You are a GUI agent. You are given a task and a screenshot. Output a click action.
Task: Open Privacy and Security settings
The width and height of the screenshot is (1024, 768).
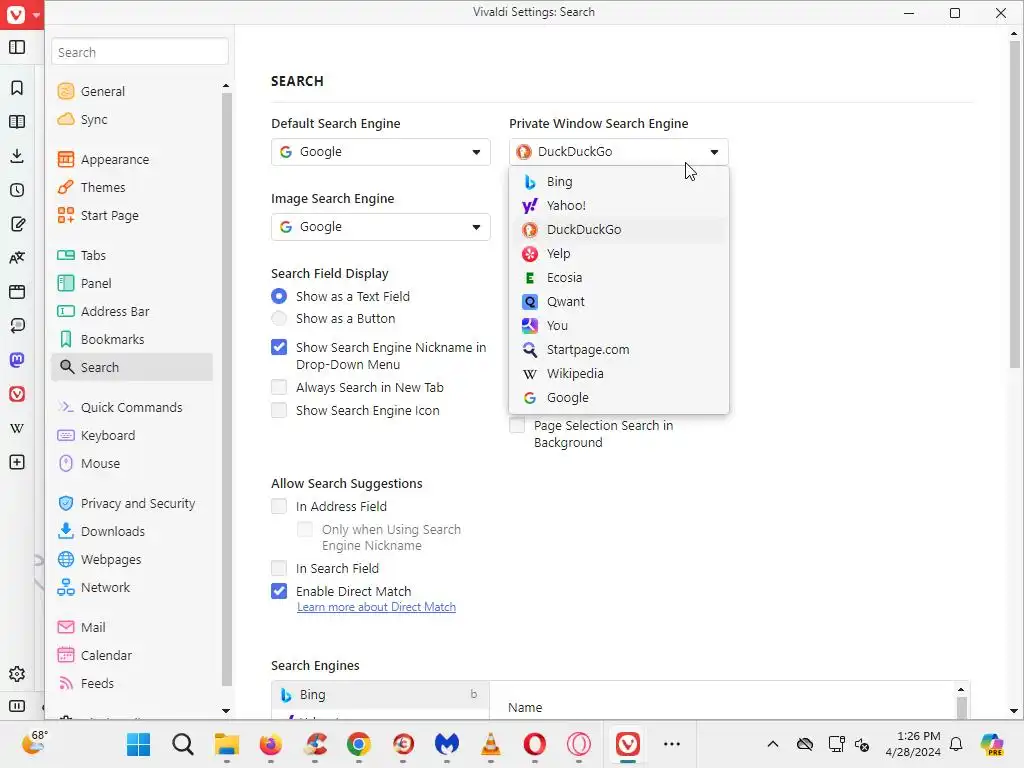(x=132, y=504)
